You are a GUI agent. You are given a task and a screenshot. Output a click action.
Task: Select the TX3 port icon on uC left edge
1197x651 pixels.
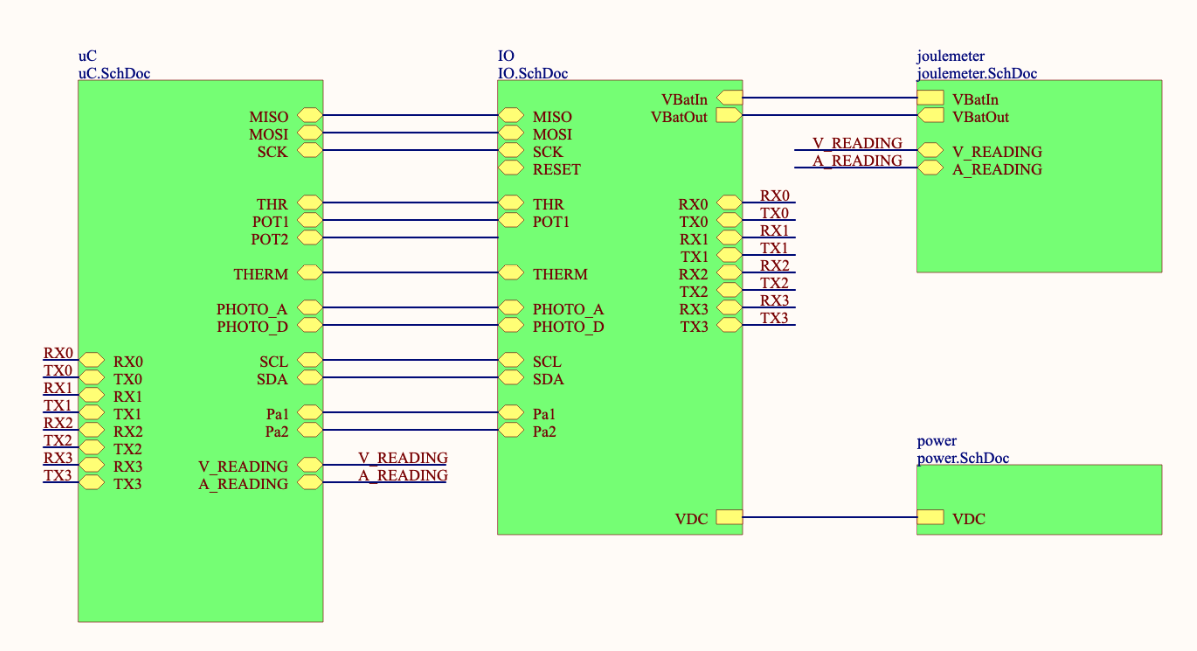(92, 483)
